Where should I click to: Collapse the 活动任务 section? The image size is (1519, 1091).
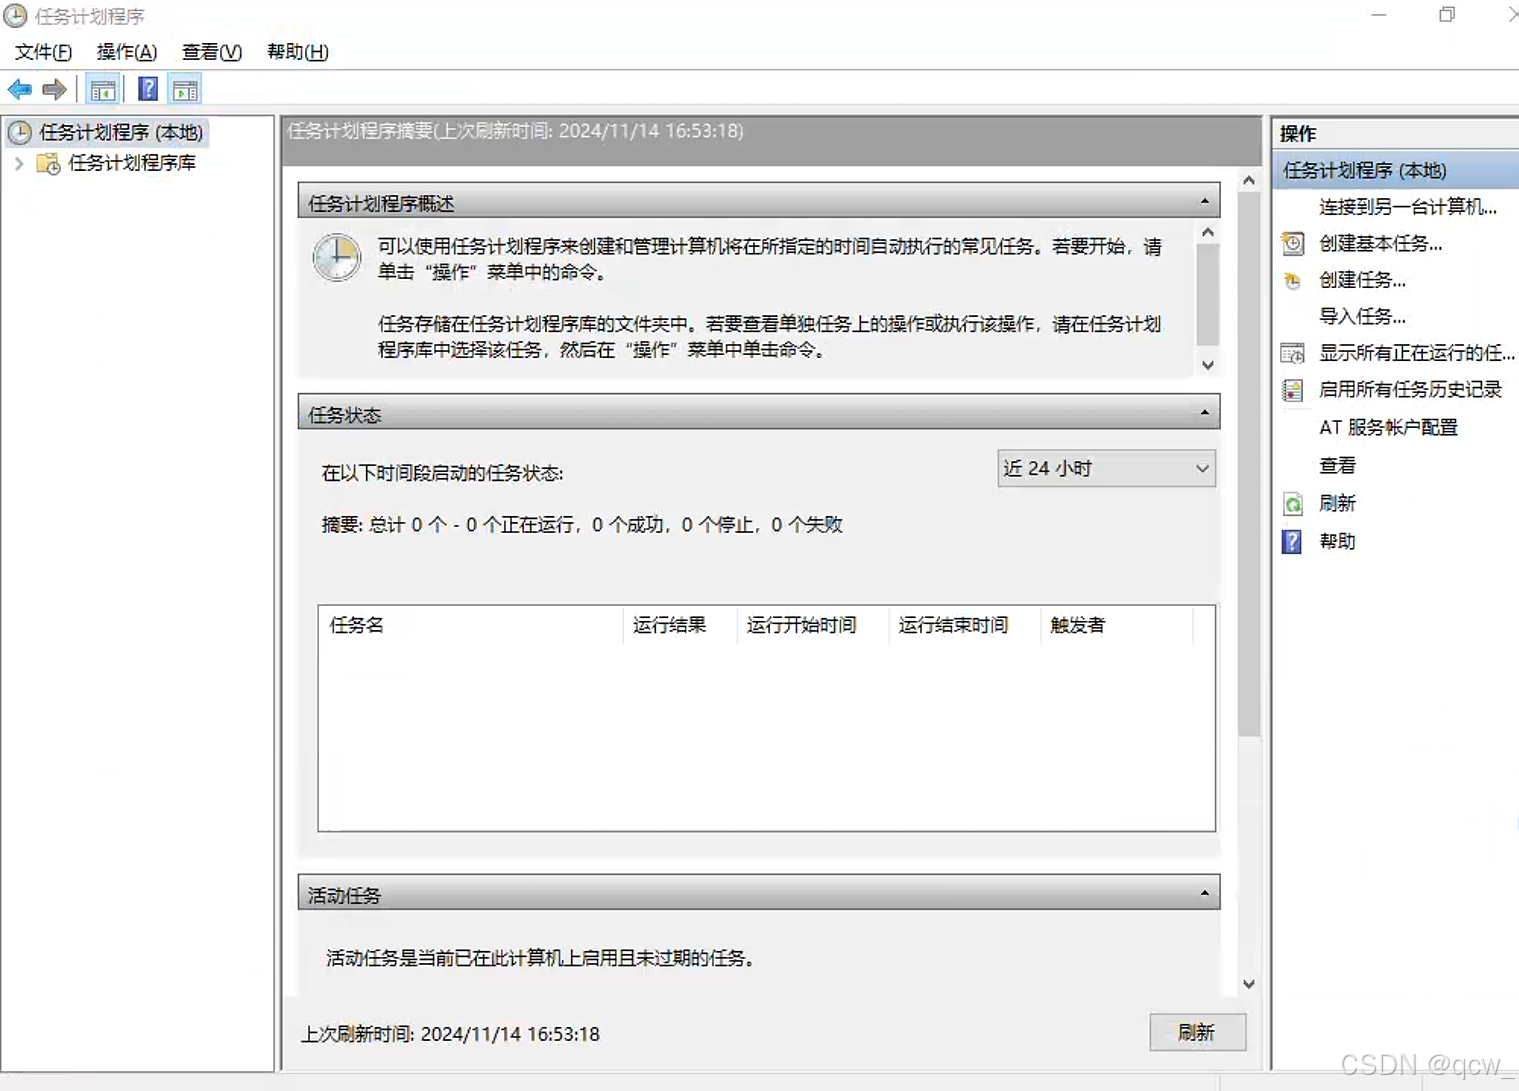click(1204, 893)
